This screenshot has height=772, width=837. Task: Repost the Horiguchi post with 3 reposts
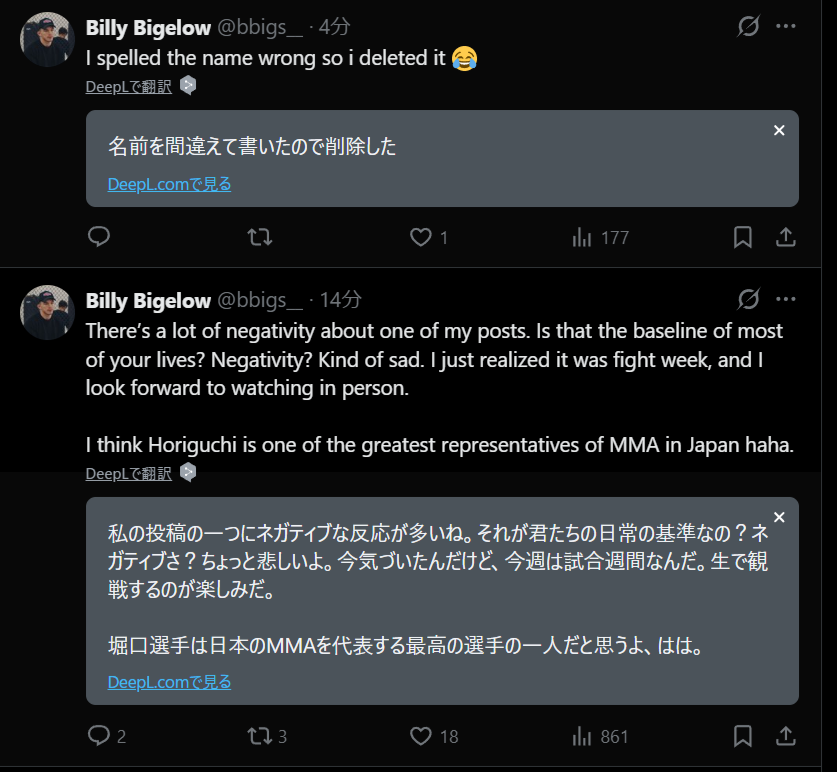[x=260, y=736]
